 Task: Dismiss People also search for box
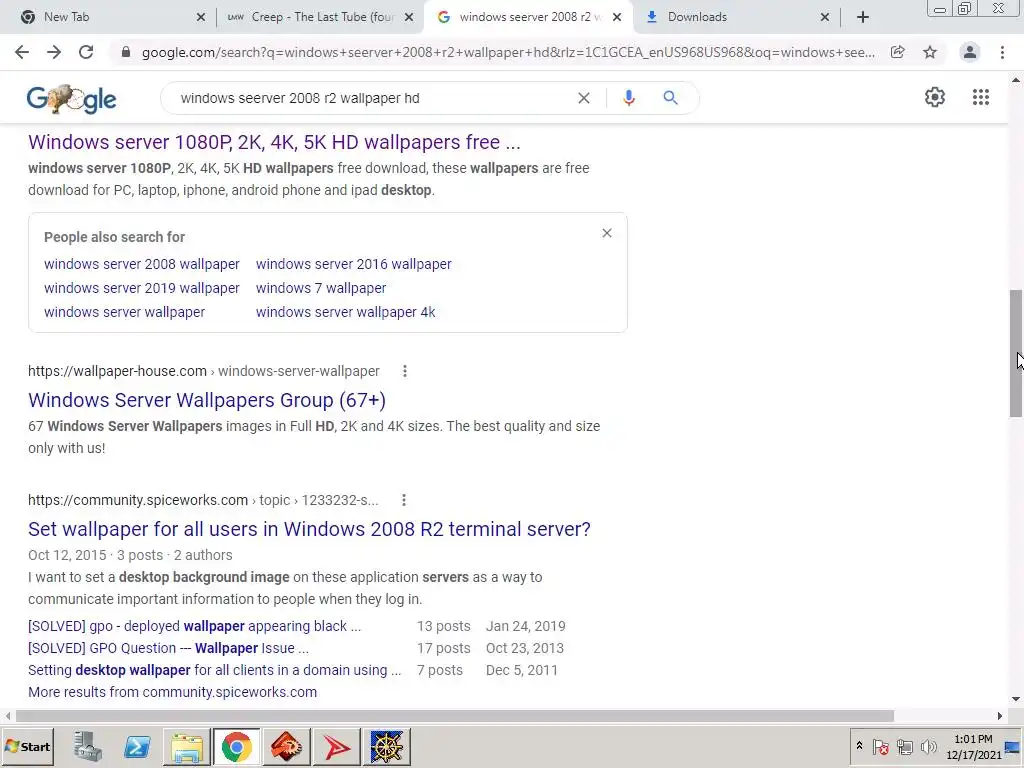pos(607,233)
